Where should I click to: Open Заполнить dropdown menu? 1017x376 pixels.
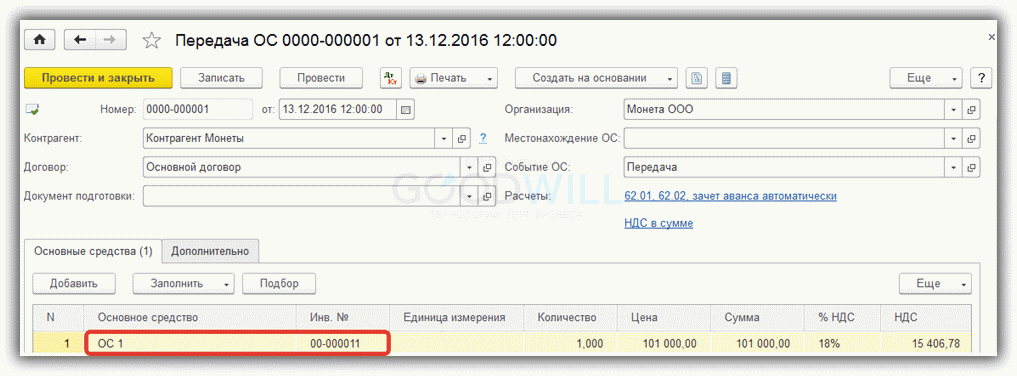pos(184,283)
